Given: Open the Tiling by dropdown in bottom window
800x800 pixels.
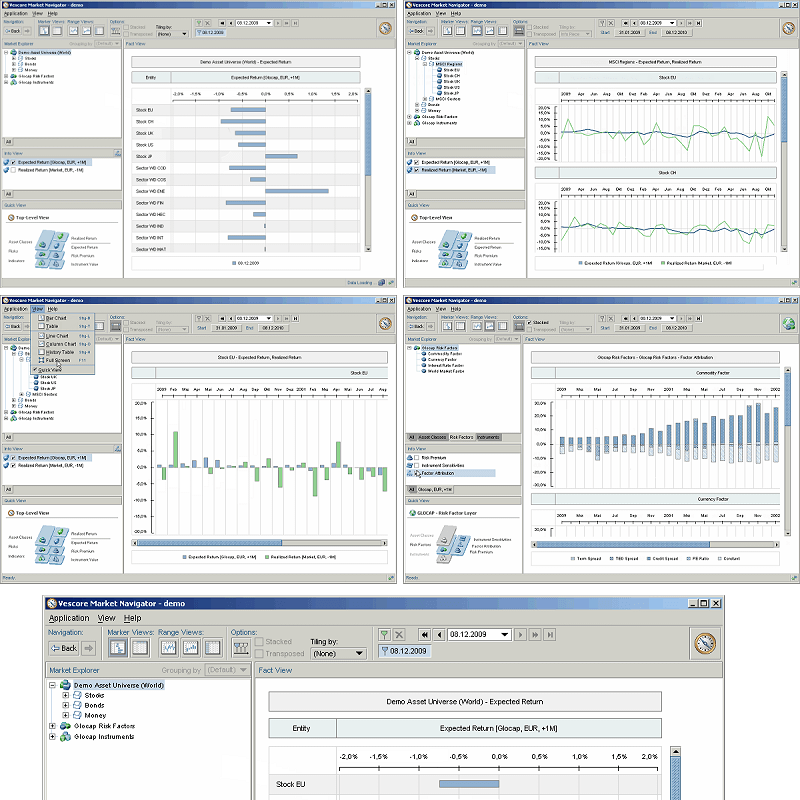Looking at the screenshot, I should coord(335,653).
